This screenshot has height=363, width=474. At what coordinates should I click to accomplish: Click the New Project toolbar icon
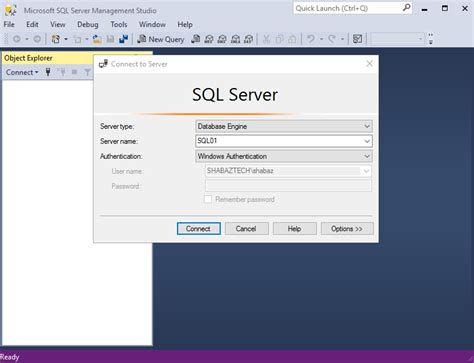pos(55,39)
